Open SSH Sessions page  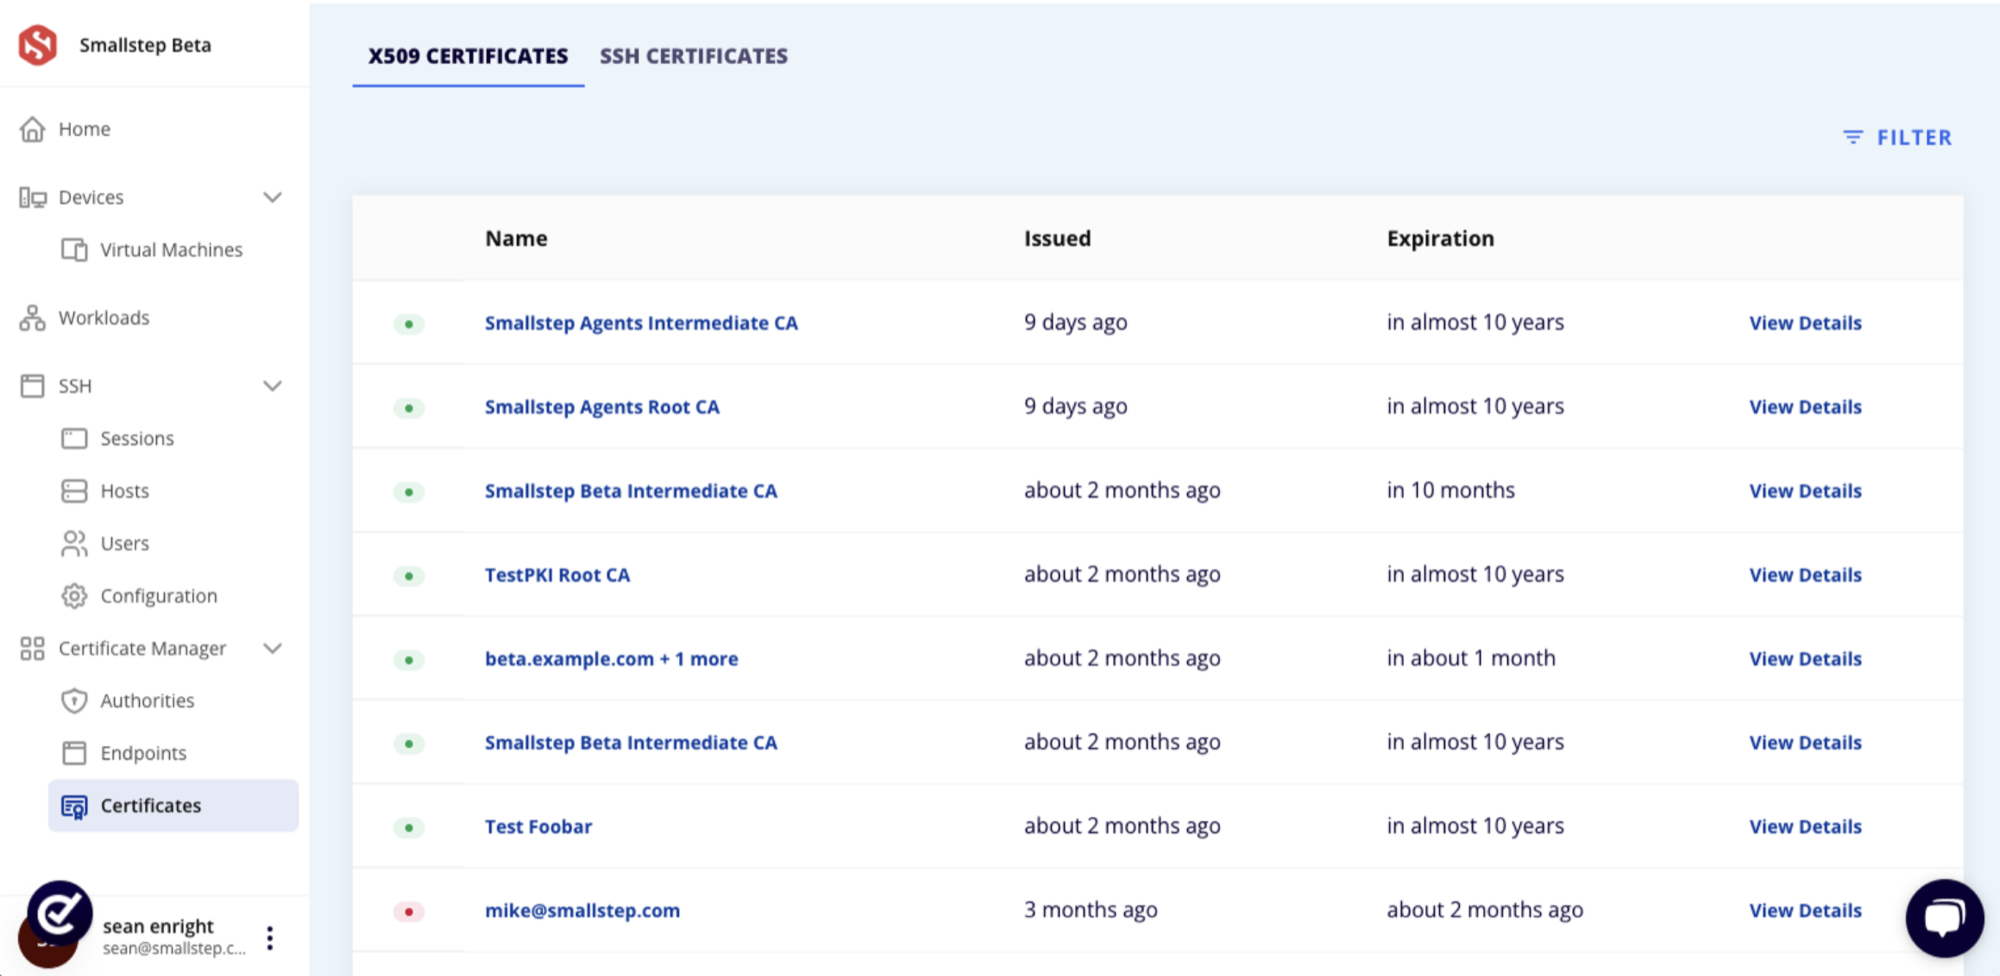[x=137, y=439]
